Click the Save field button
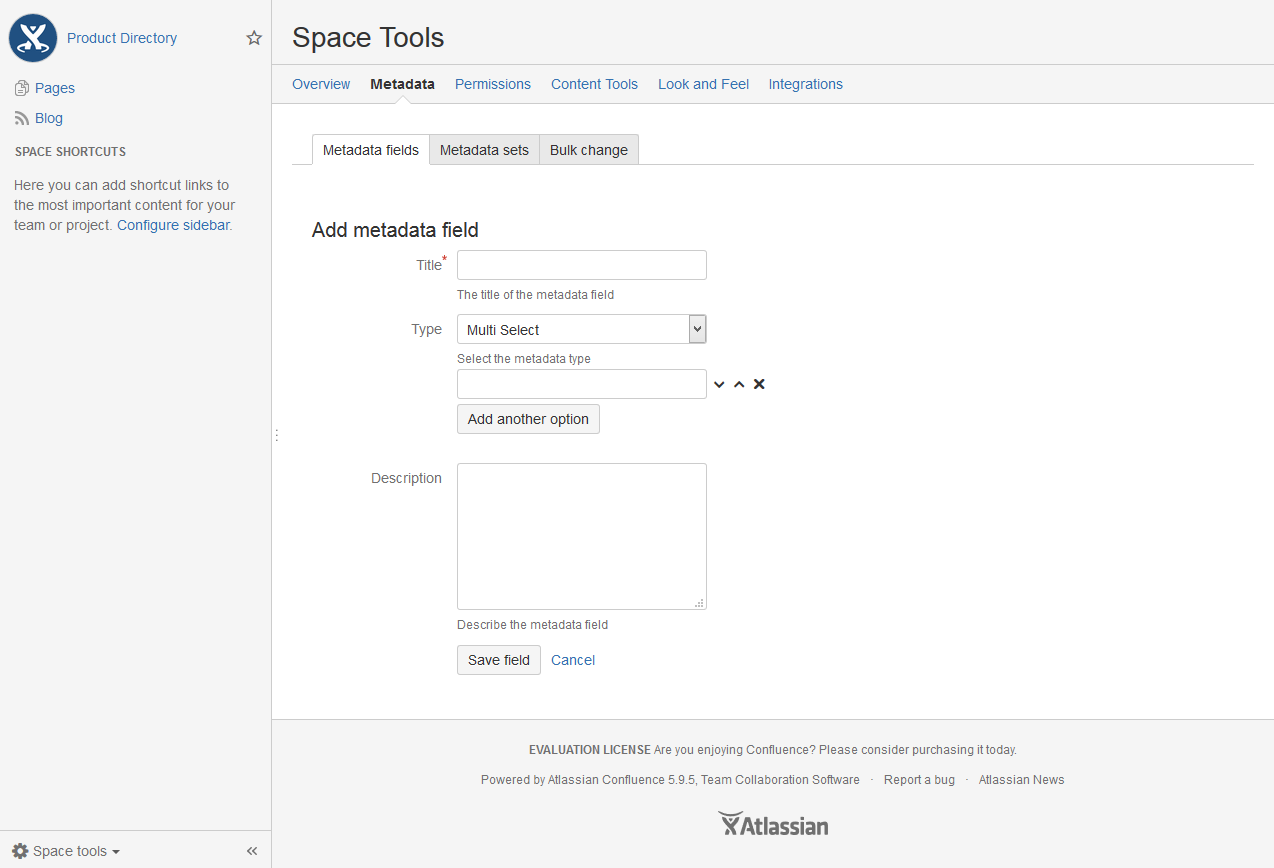The width and height of the screenshot is (1274, 868). [x=498, y=660]
